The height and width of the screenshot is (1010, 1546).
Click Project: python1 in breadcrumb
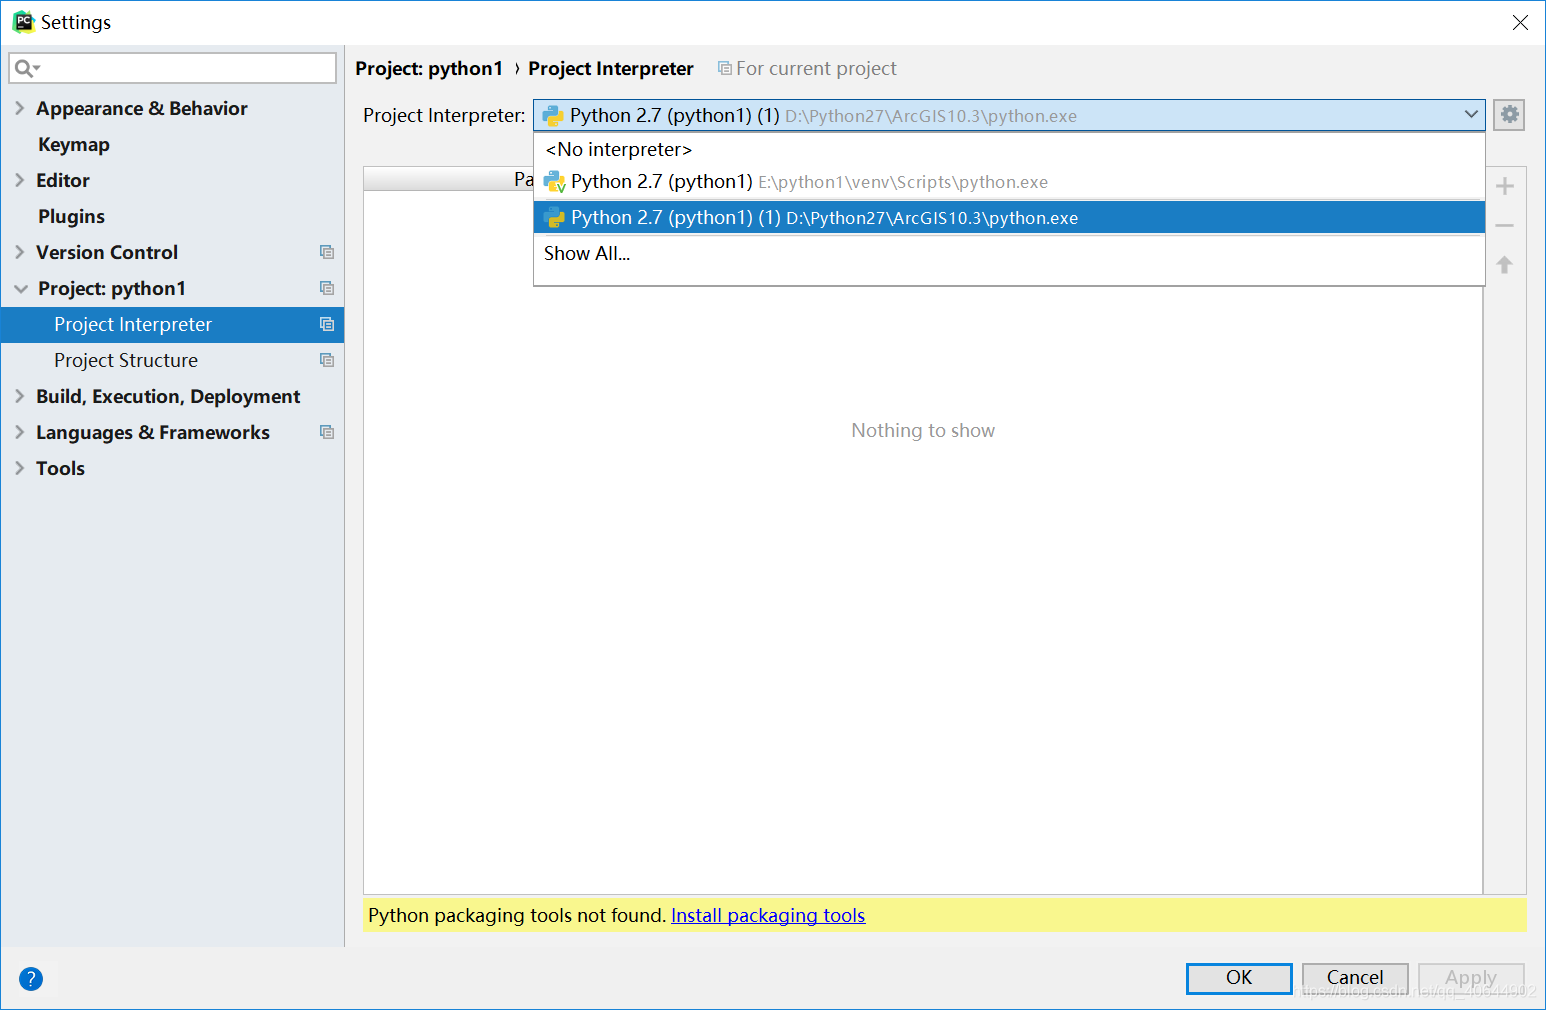429,68
